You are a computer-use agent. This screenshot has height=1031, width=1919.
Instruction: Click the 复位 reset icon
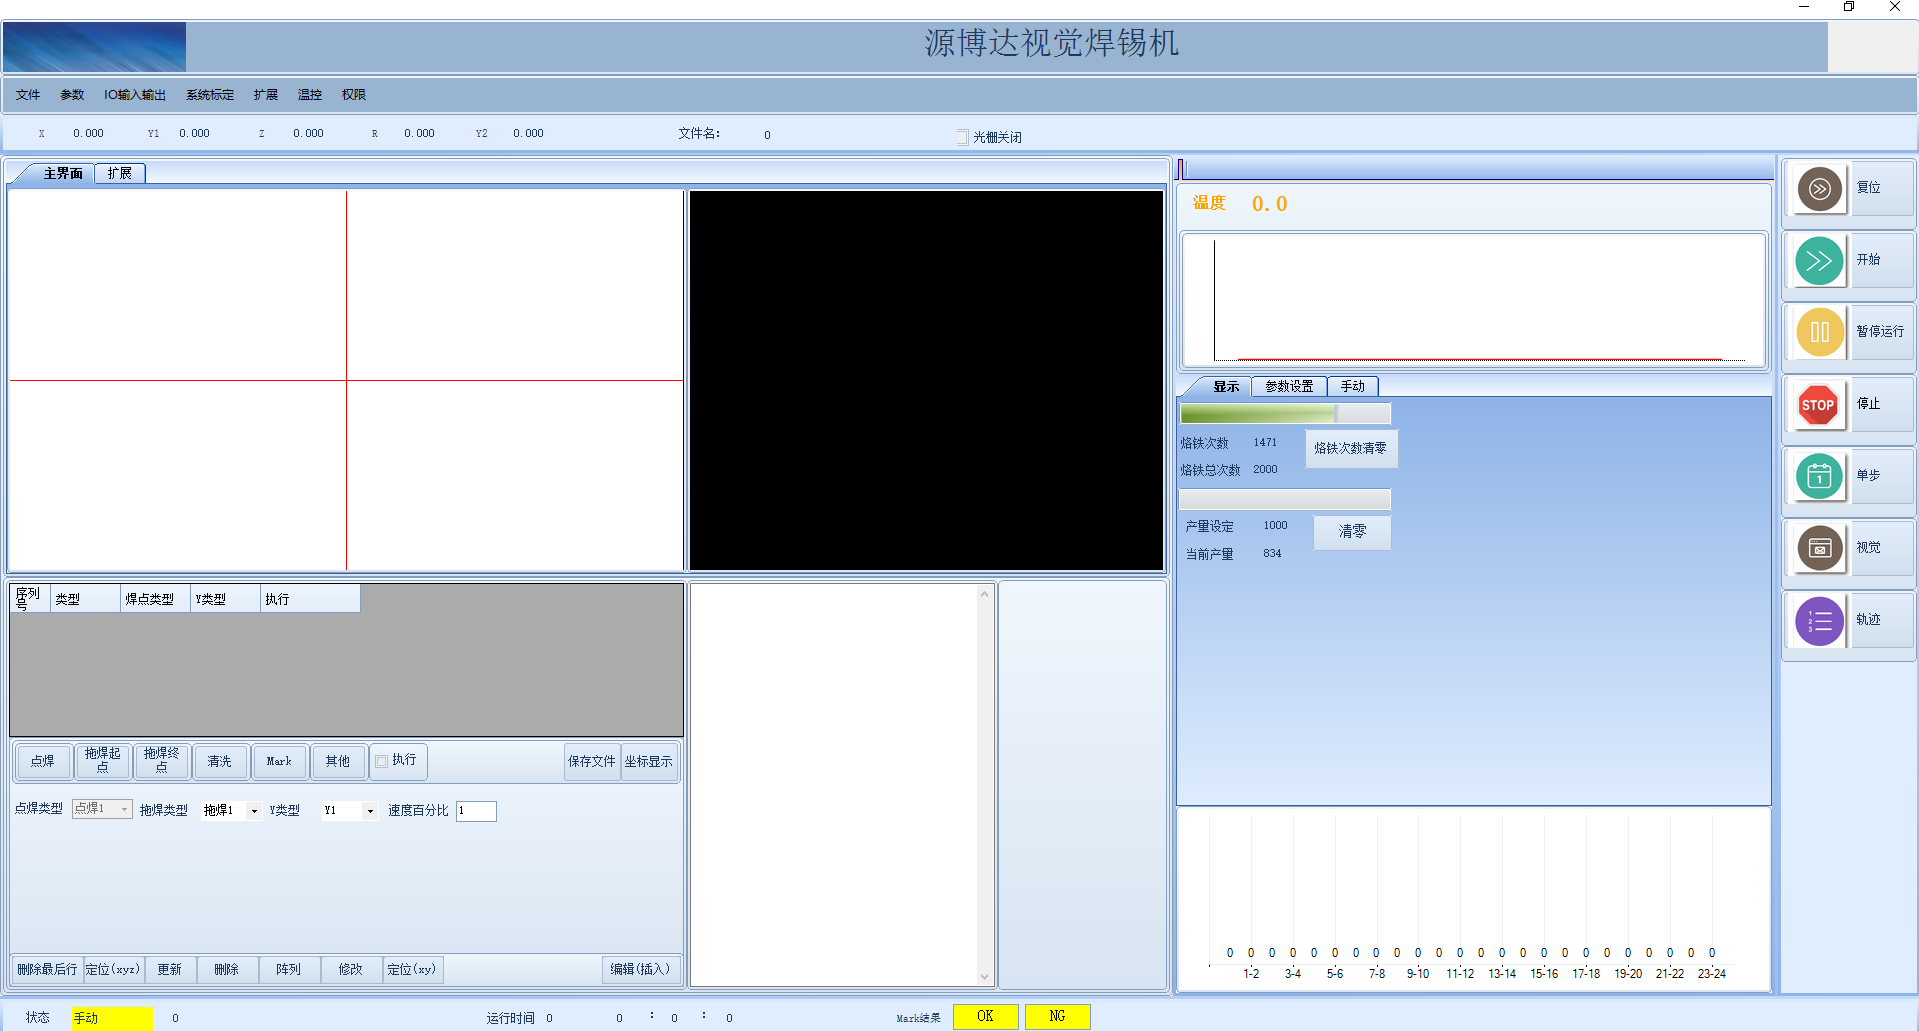(x=1819, y=188)
